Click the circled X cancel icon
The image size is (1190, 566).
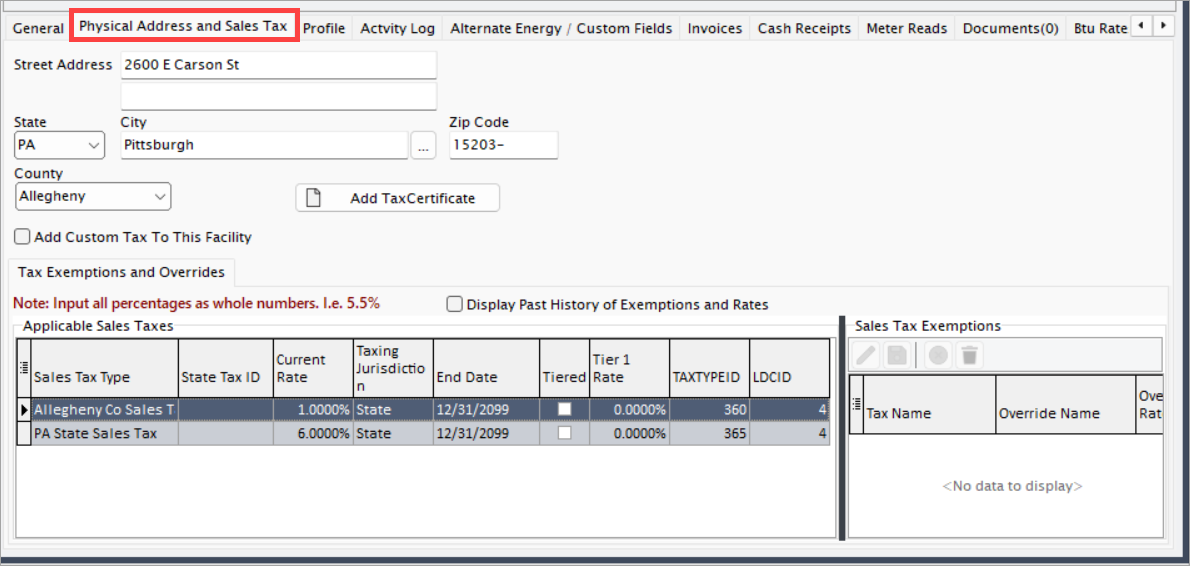point(939,354)
